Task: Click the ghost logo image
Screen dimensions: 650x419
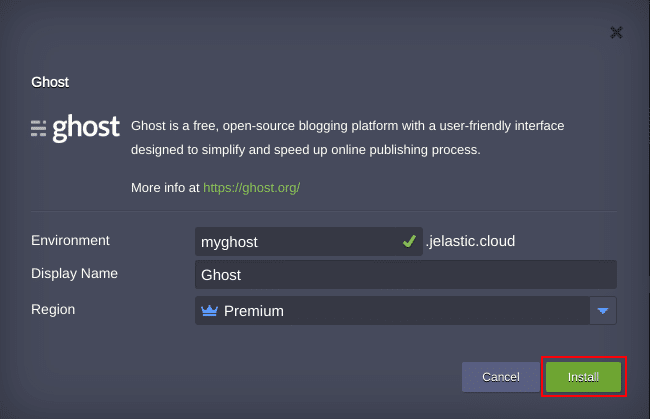Action: click(75, 128)
